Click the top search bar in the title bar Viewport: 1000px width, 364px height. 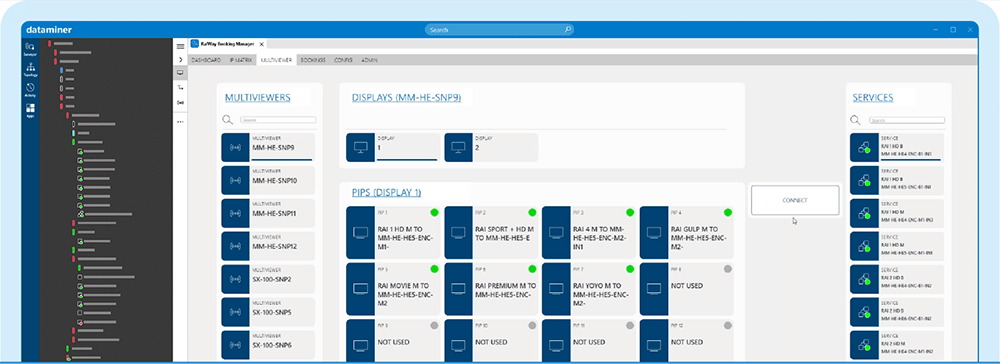(499, 29)
